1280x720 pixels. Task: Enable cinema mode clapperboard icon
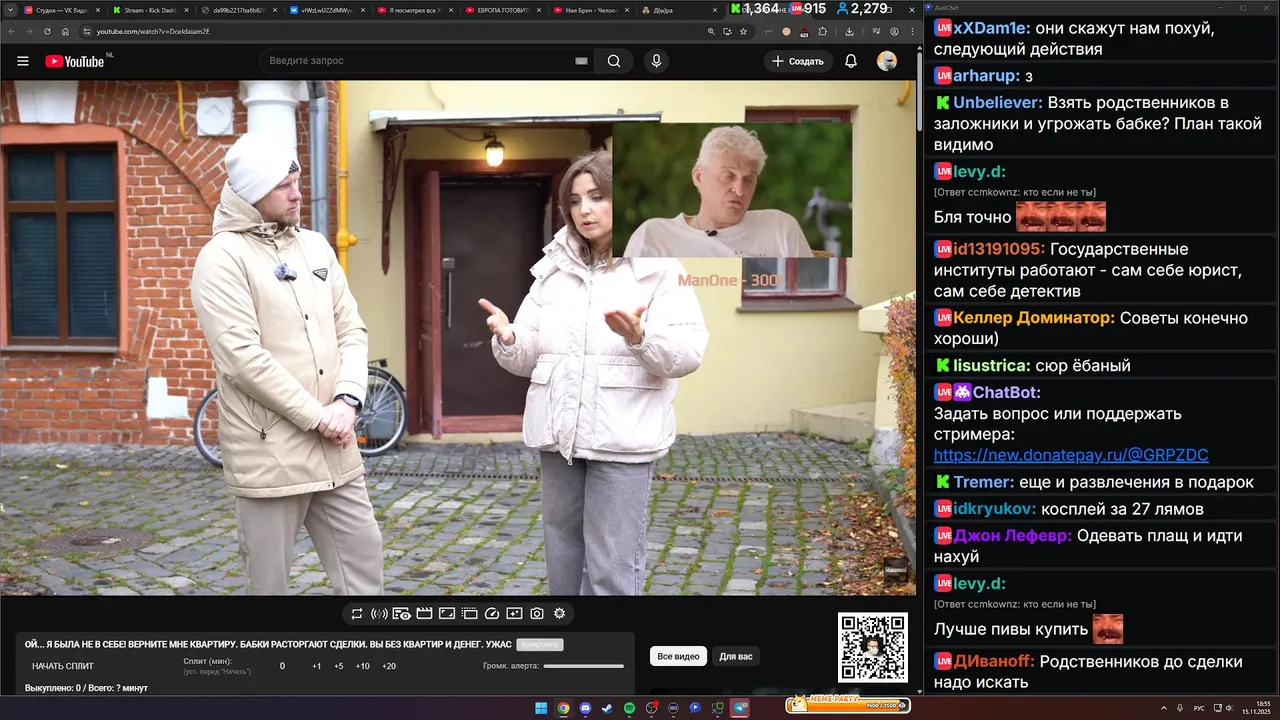pyautogui.click(x=424, y=613)
